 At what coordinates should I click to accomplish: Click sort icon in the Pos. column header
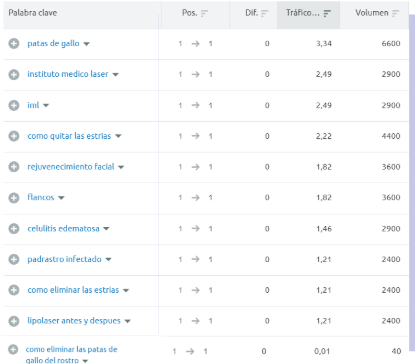[204, 13]
